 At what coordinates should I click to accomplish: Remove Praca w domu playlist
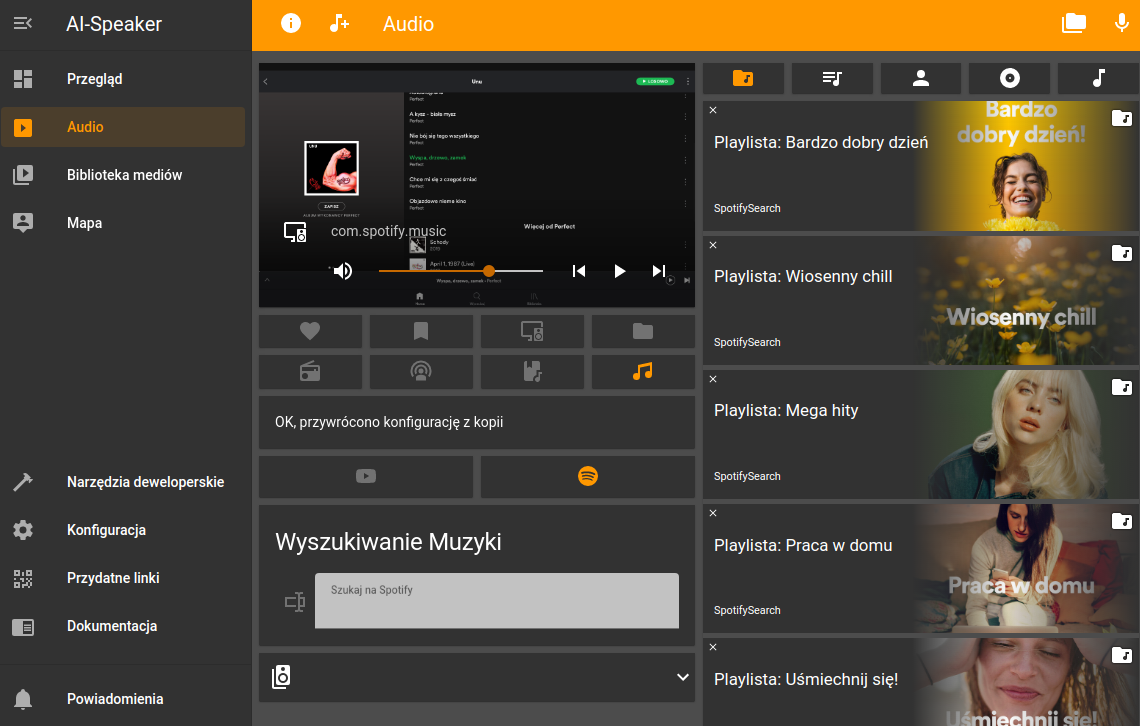(x=713, y=513)
